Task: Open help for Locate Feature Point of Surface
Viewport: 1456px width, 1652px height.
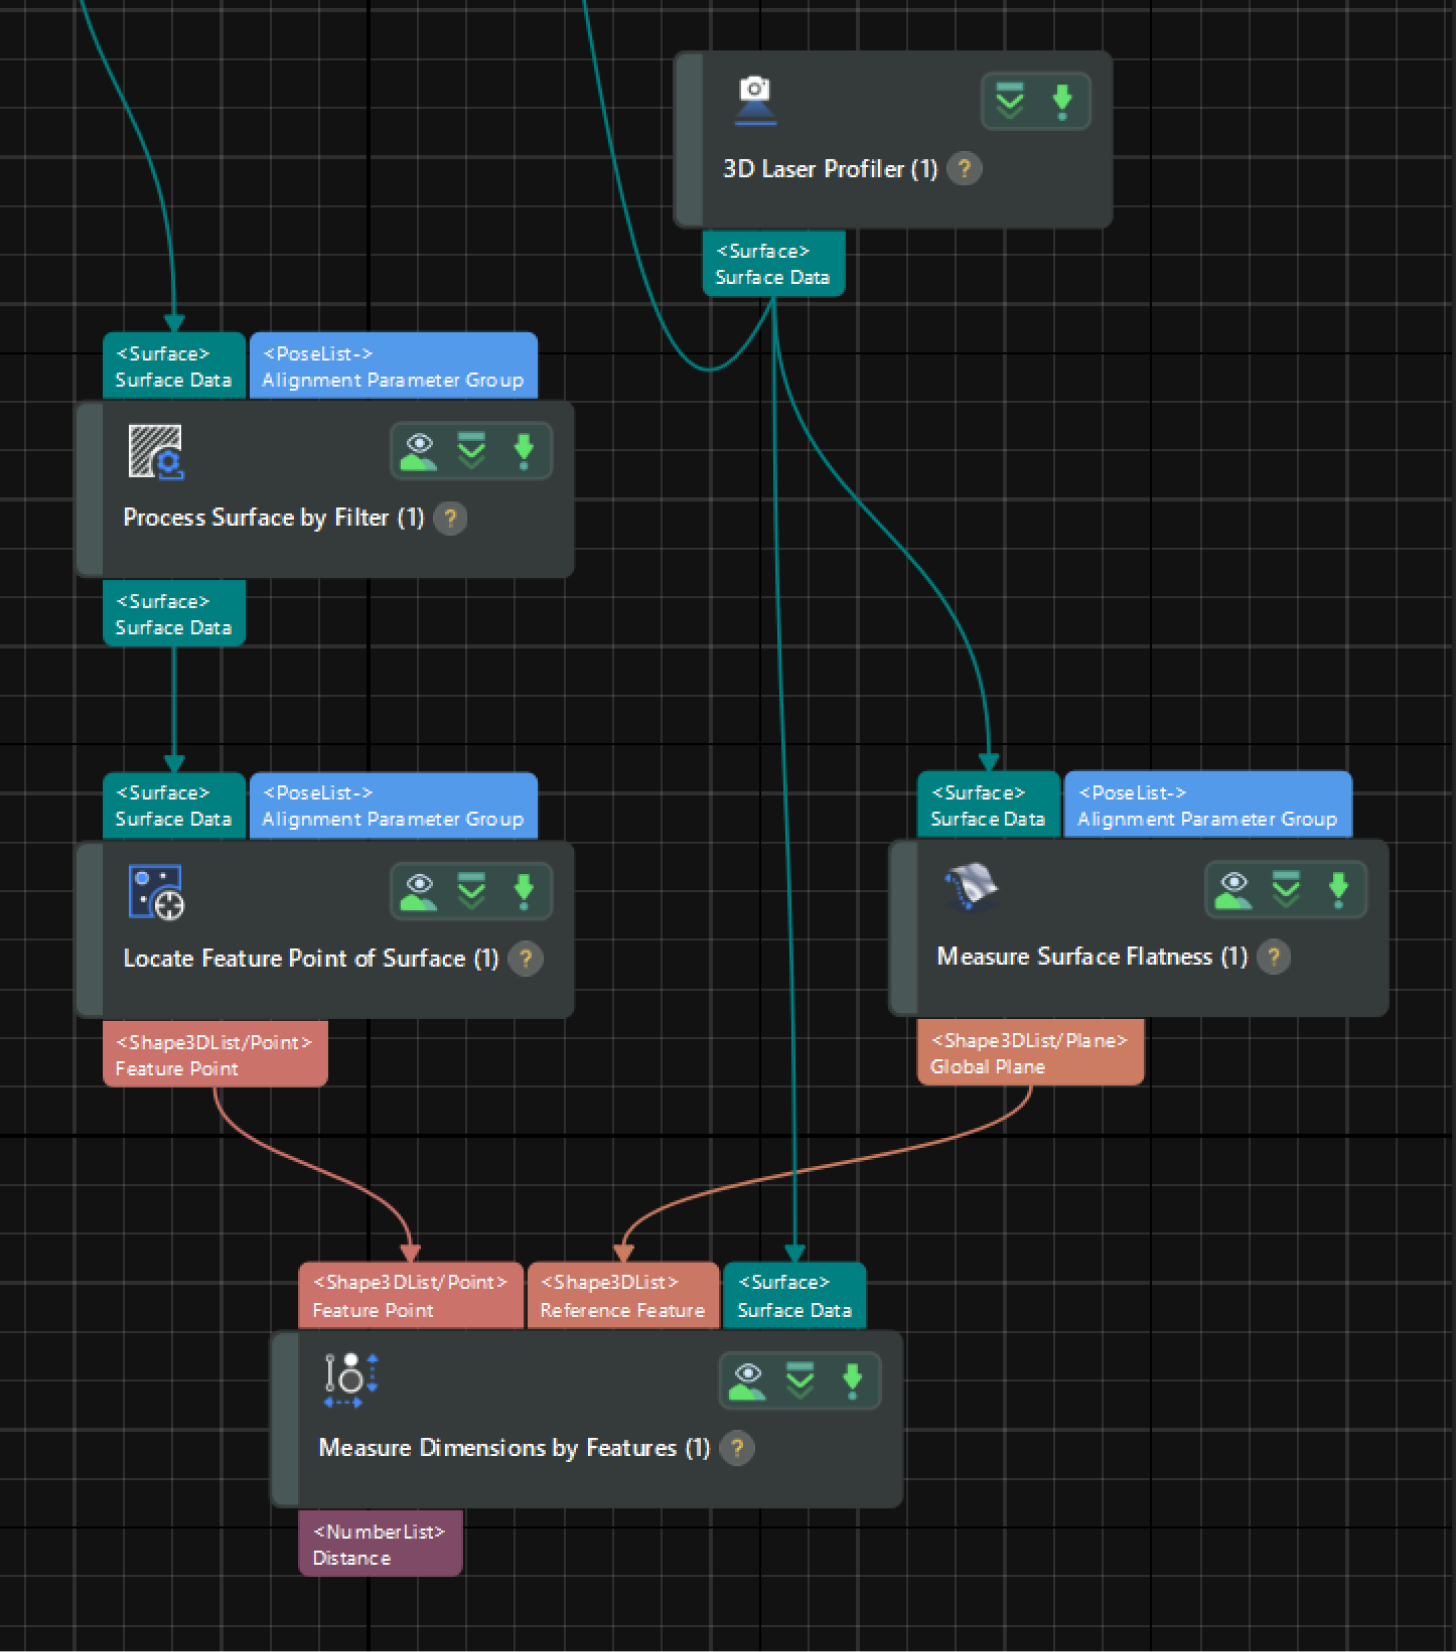Action: coord(526,959)
